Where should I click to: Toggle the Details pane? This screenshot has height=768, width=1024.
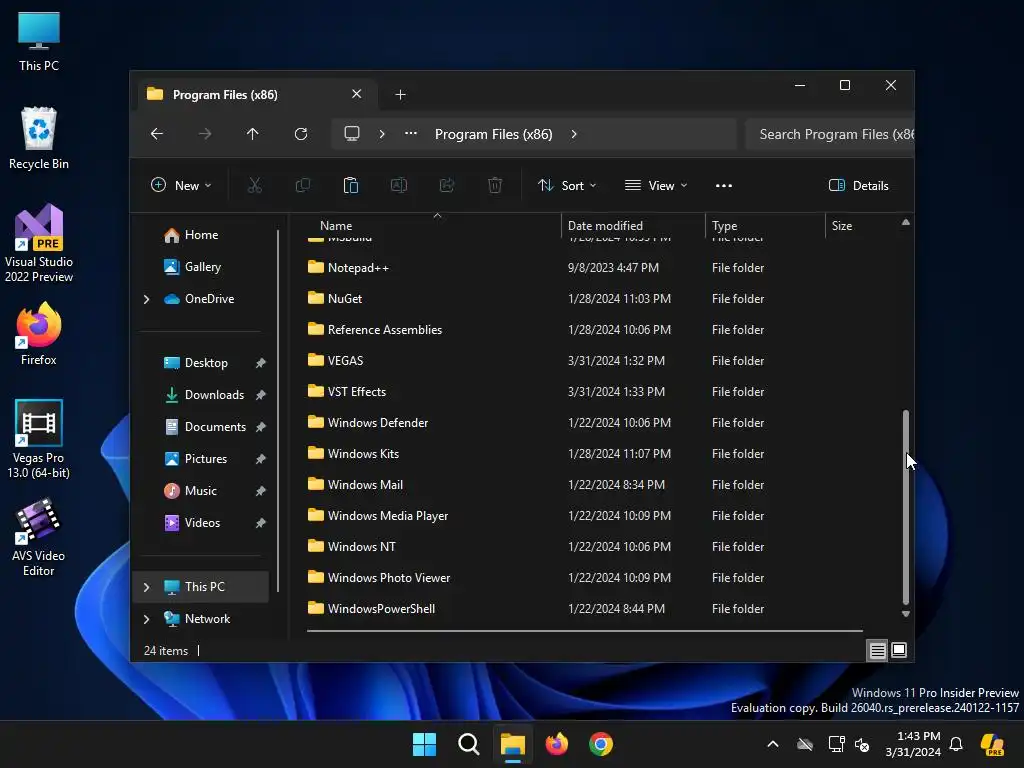pyautogui.click(x=858, y=185)
